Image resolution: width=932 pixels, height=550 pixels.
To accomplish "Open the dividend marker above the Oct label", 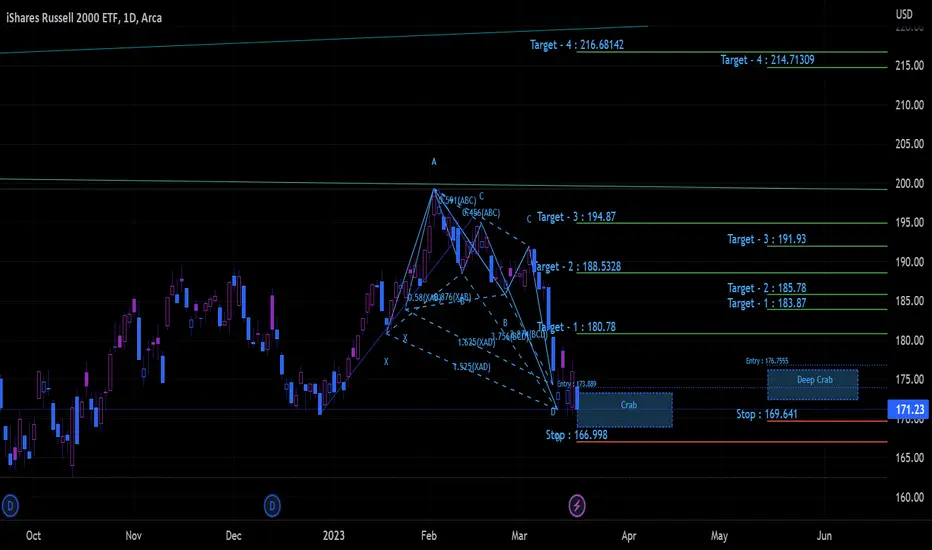I will (x=10, y=506).
